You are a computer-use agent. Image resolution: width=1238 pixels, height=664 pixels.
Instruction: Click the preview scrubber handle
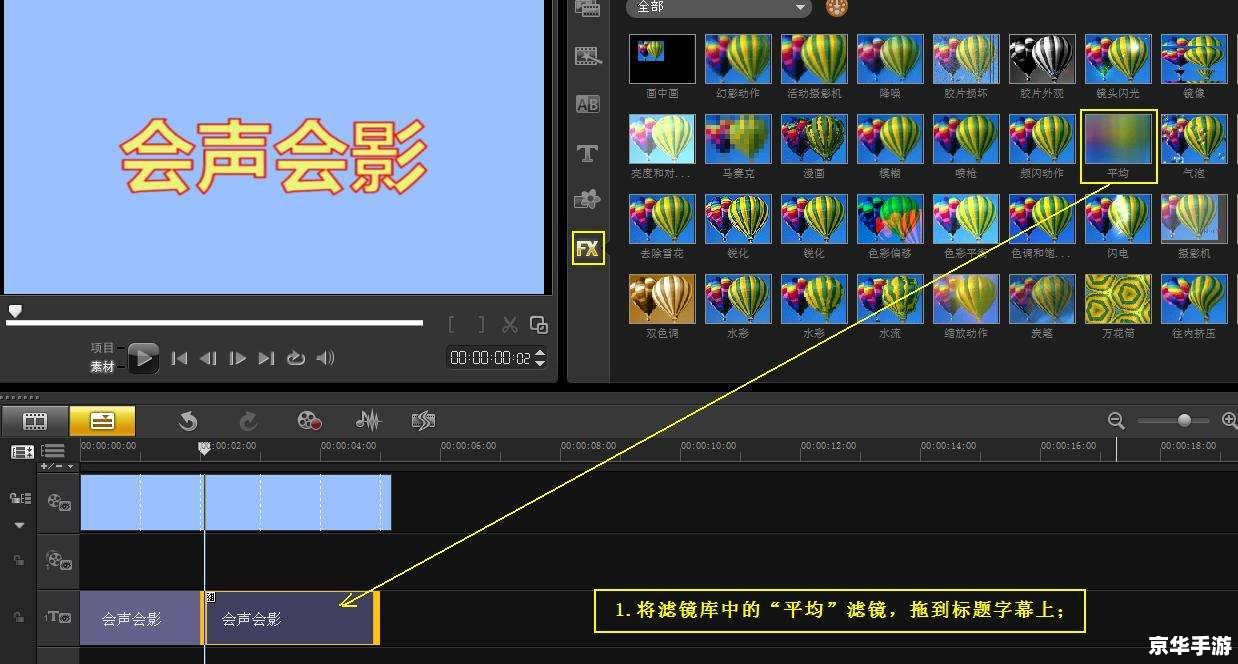14,311
